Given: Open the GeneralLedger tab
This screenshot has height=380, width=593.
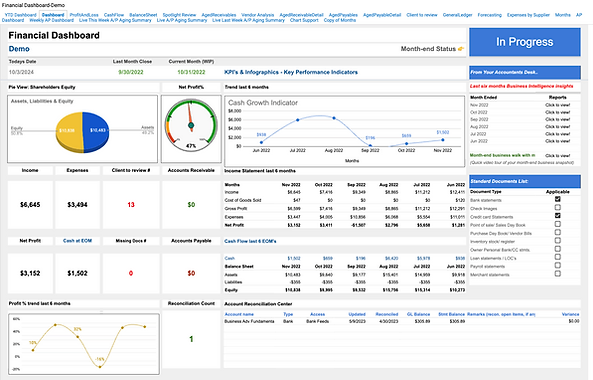Looking at the screenshot, I should pyautogui.click(x=457, y=15).
